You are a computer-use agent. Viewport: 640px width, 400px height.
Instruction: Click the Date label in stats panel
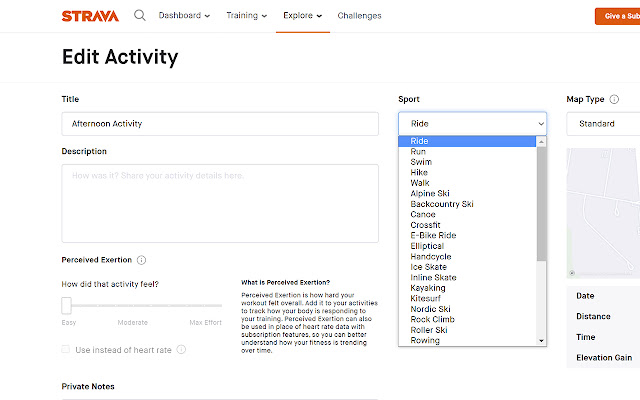585,296
